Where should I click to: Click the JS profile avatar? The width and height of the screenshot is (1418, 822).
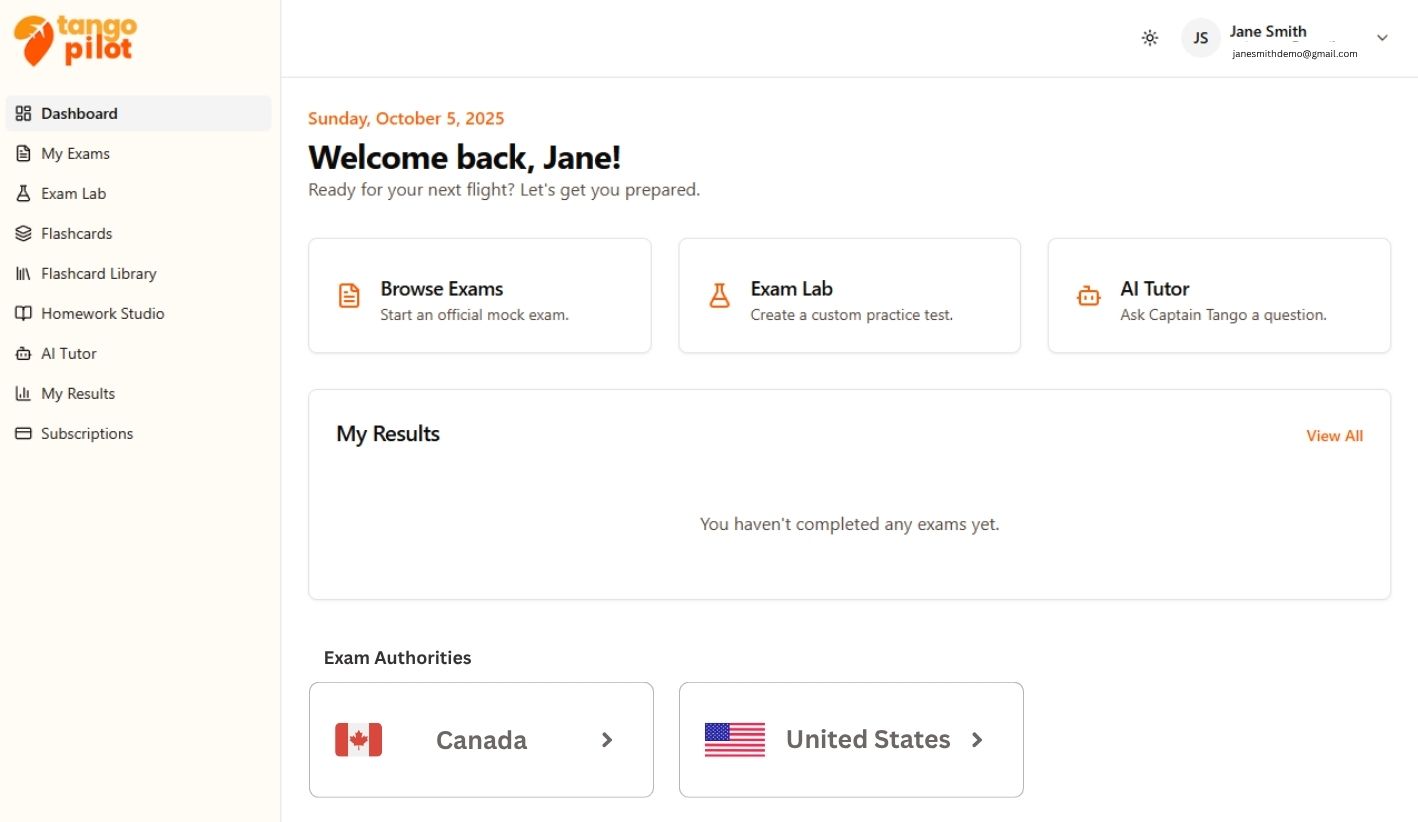[x=1201, y=38]
